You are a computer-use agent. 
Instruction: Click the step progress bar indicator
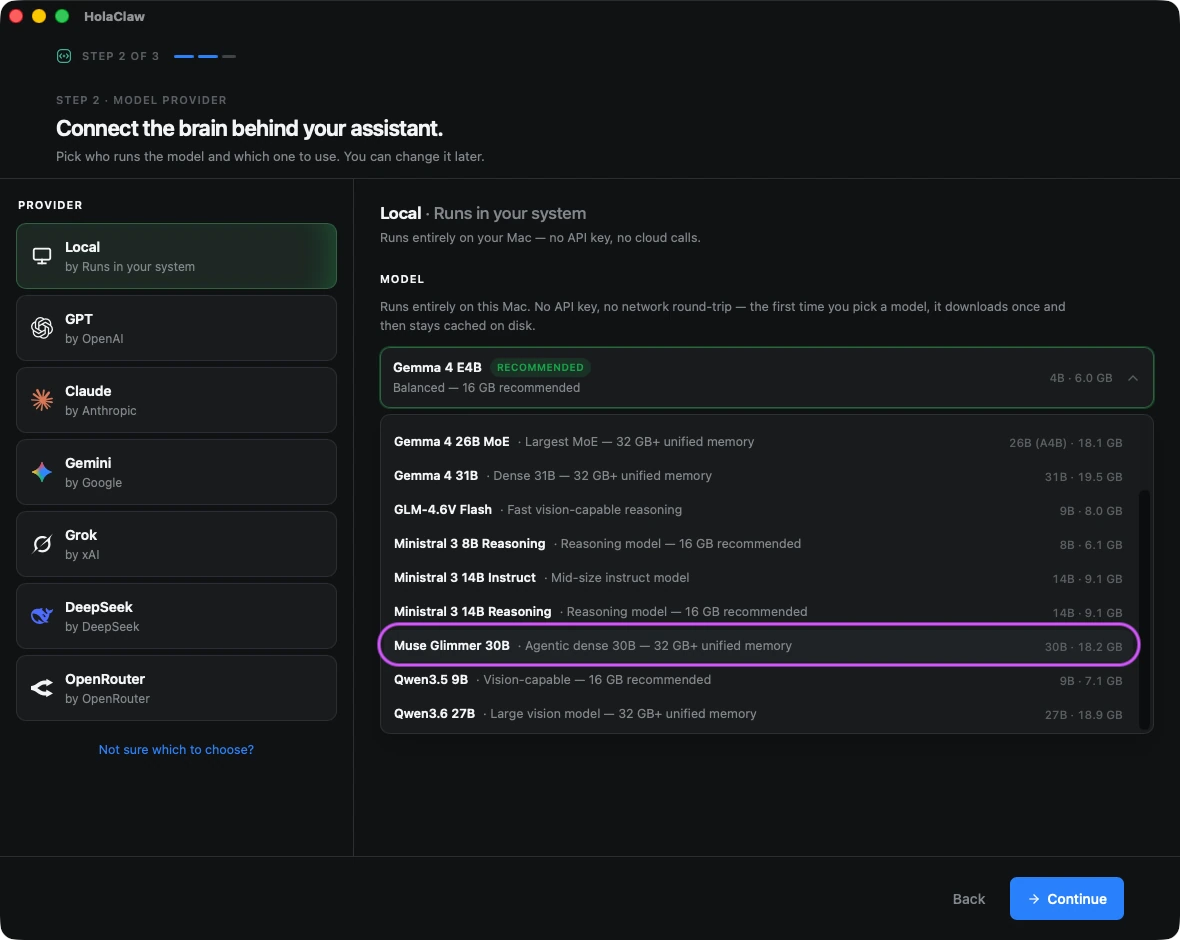click(x=205, y=56)
